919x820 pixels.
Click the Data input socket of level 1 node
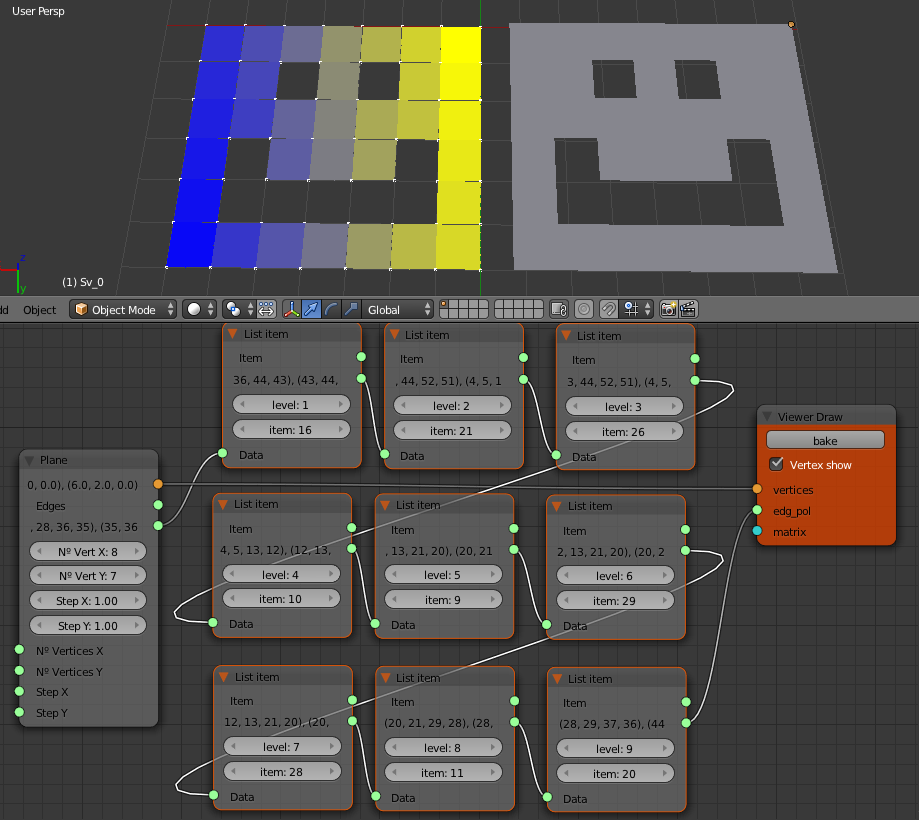[223, 453]
